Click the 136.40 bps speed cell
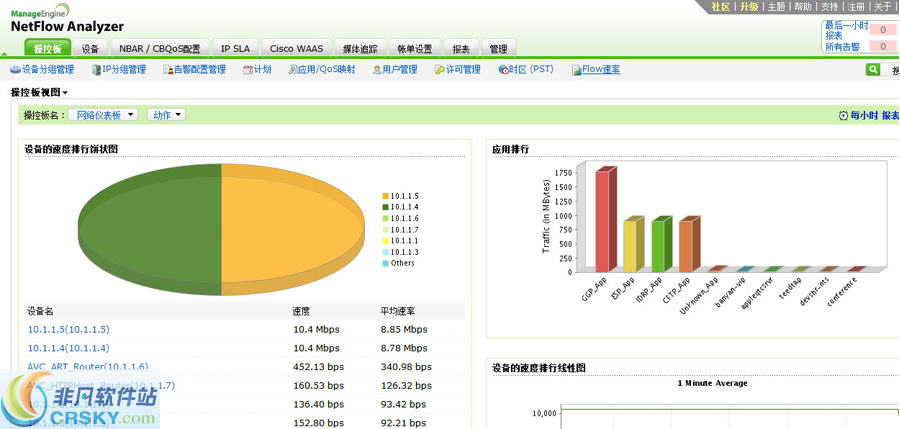Image resolution: width=900 pixels, height=429 pixels. coord(319,404)
